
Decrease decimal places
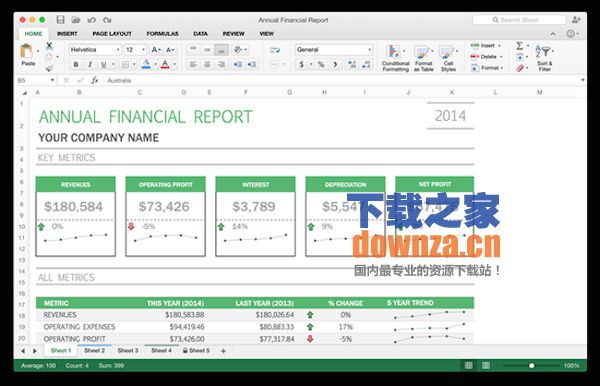point(366,64)
